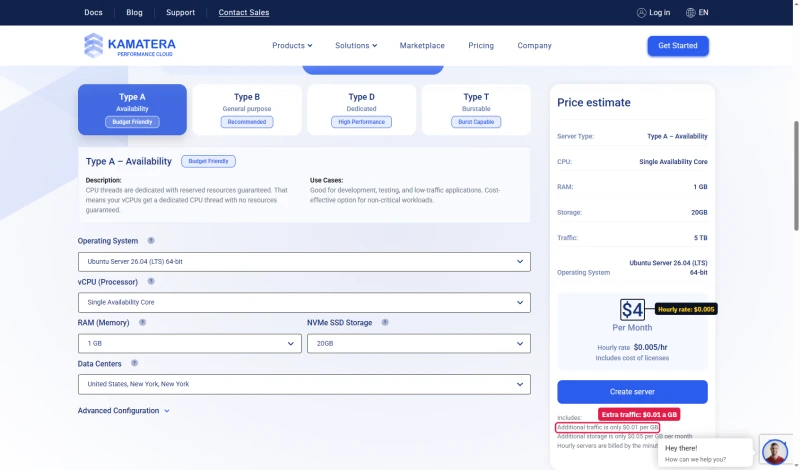Select the Type D Dedicated tab
This screenshot has width=800, height=470.
tap(362, 110)
